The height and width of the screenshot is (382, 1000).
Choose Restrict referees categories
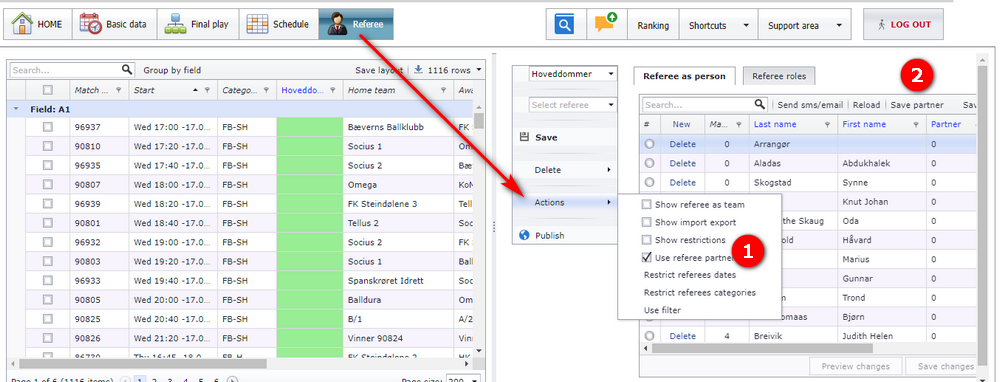700,293
